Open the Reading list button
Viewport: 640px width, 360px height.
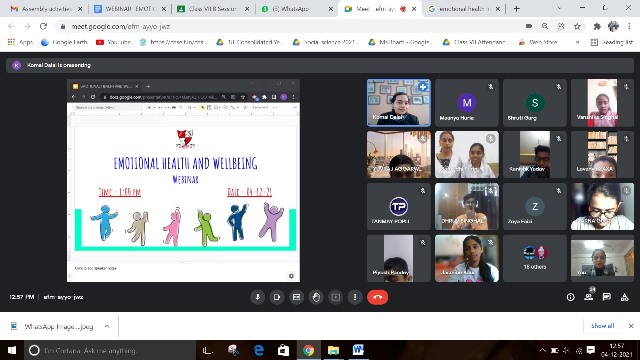tap(611, 42)
